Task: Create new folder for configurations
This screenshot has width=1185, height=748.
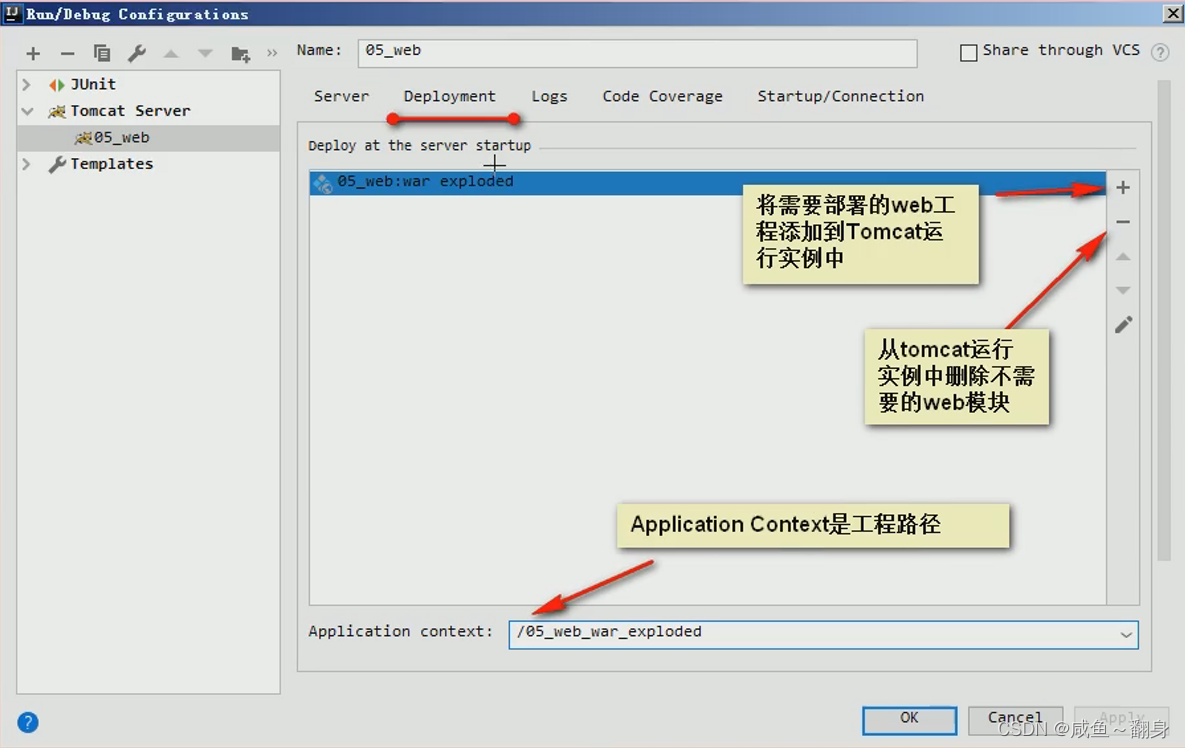Action: [240, 54]
